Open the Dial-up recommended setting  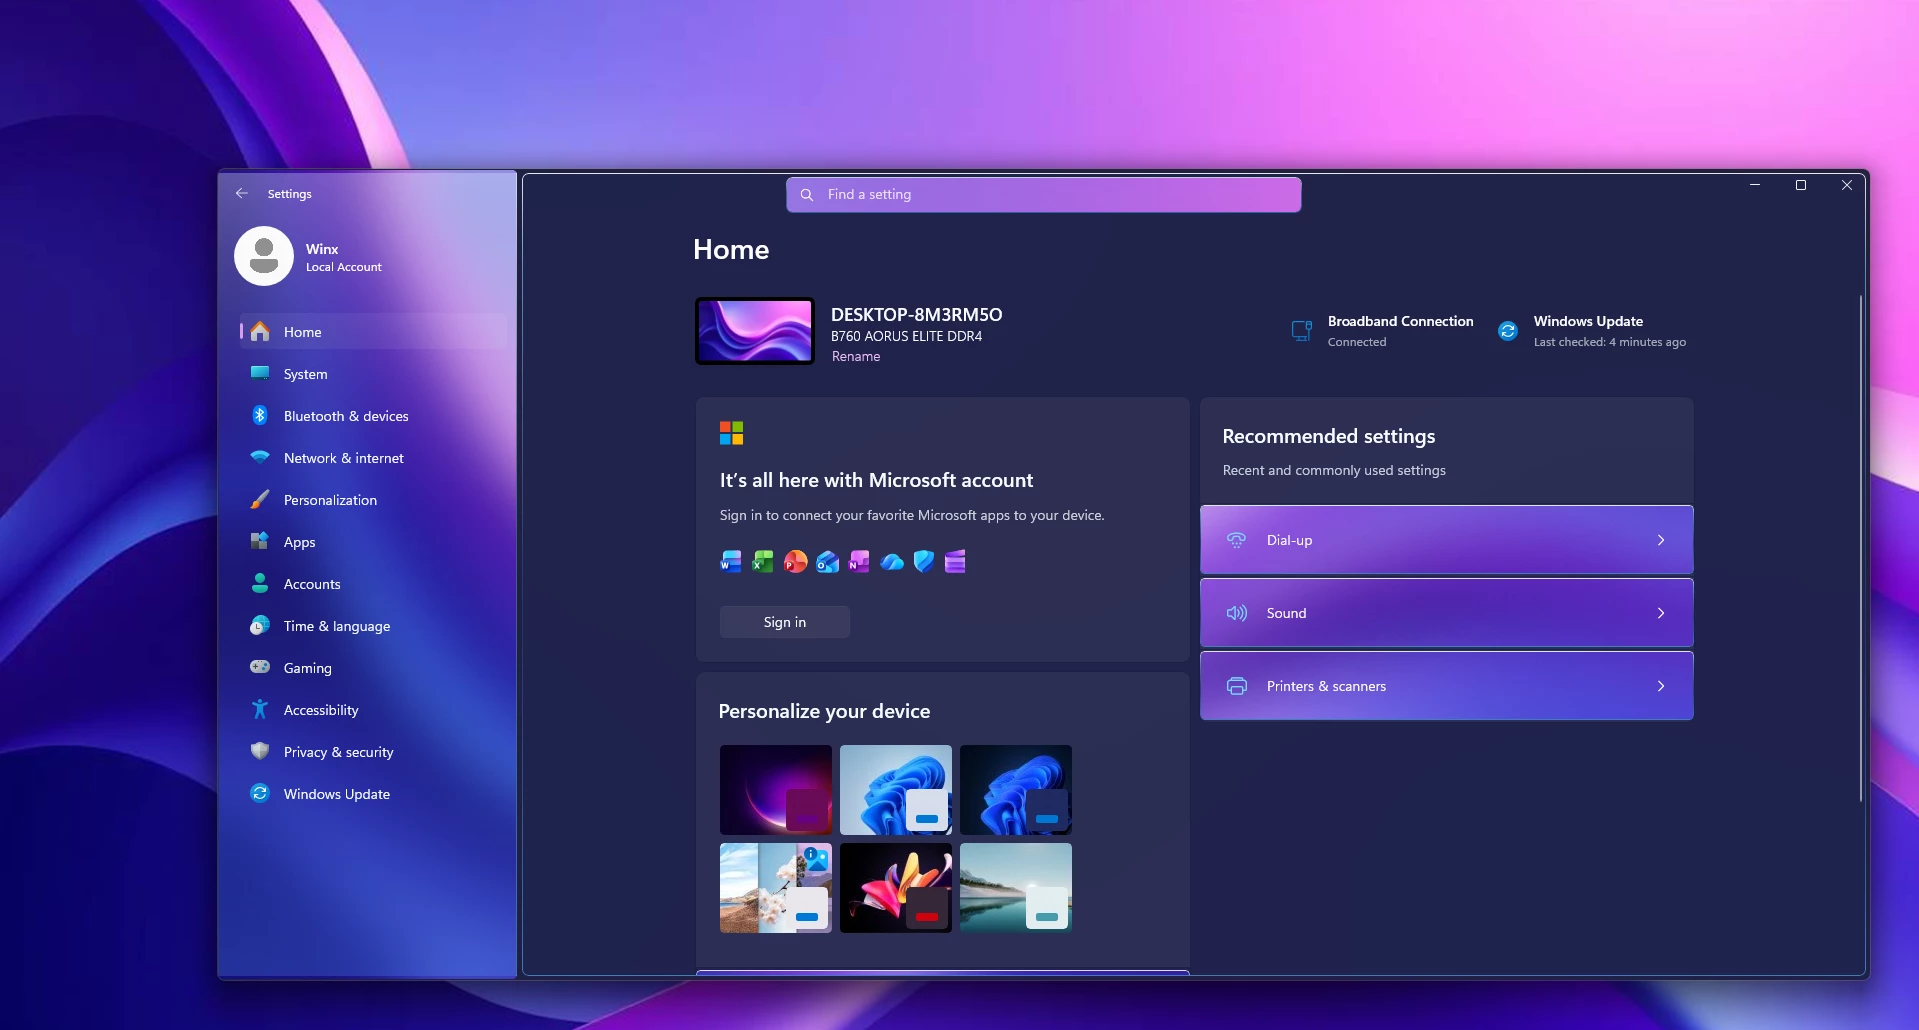[1446, 540]
